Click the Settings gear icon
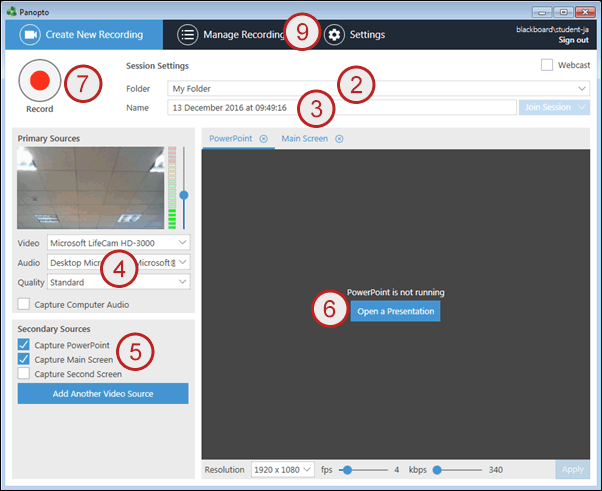 point(334,35)
